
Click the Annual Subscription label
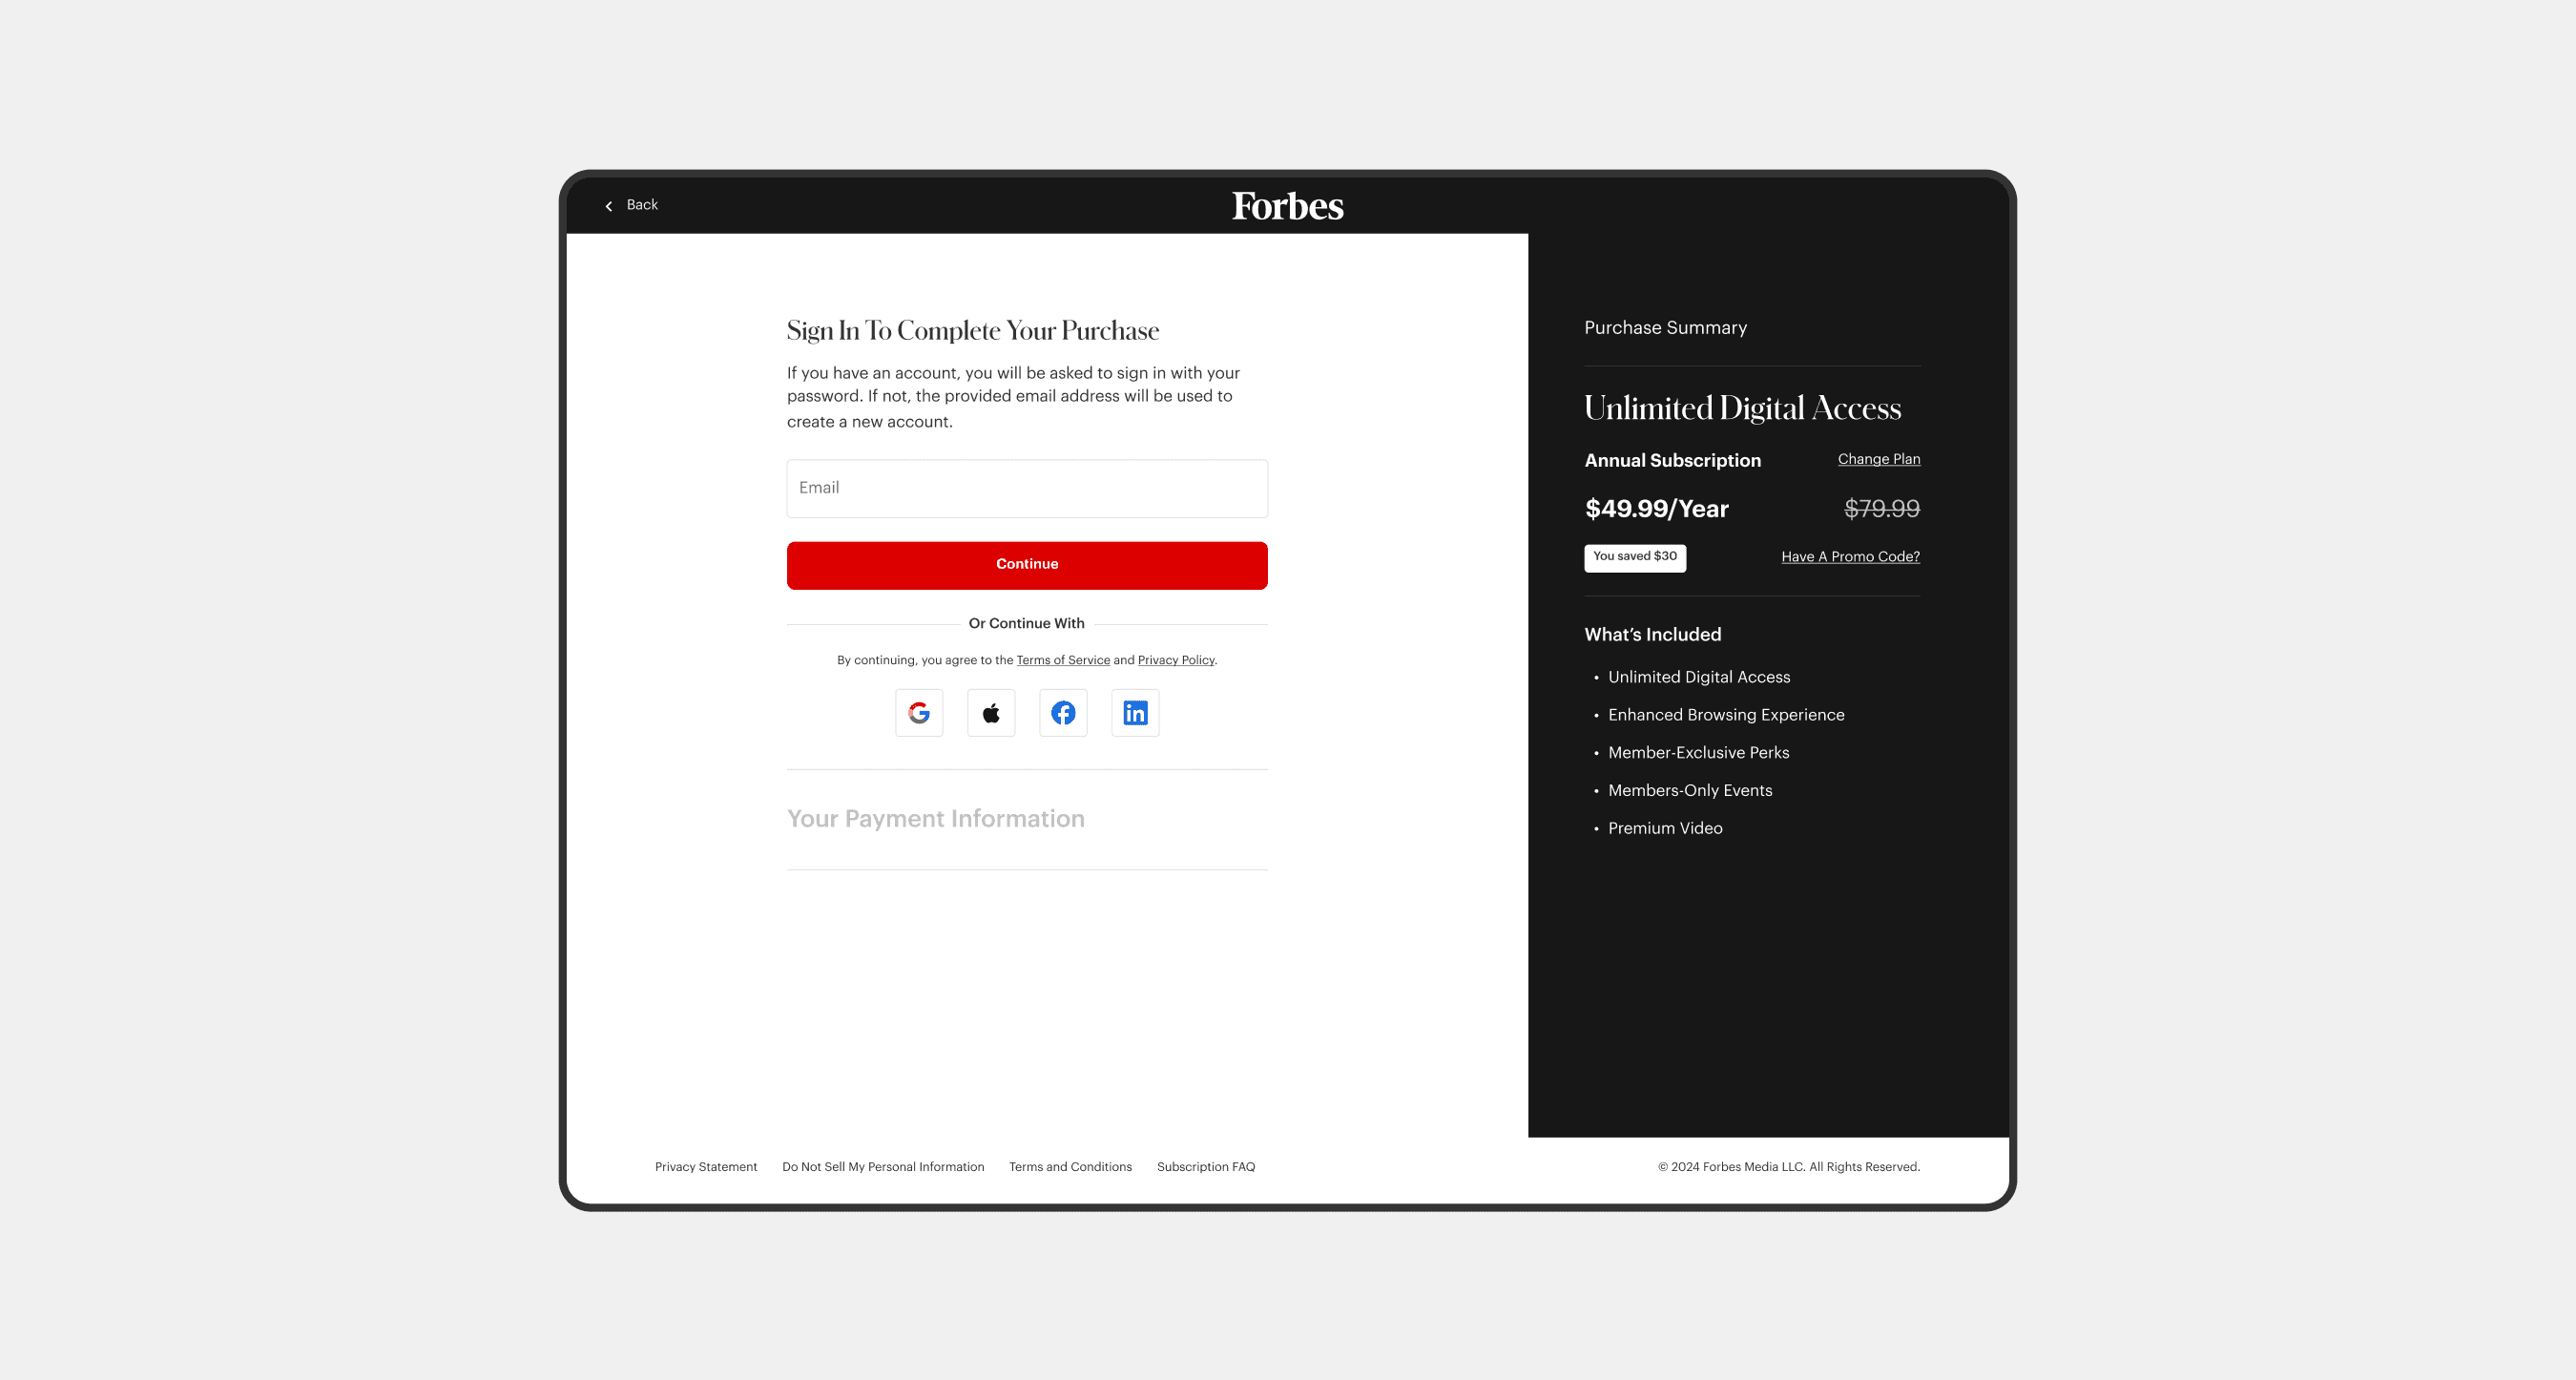1673,460
